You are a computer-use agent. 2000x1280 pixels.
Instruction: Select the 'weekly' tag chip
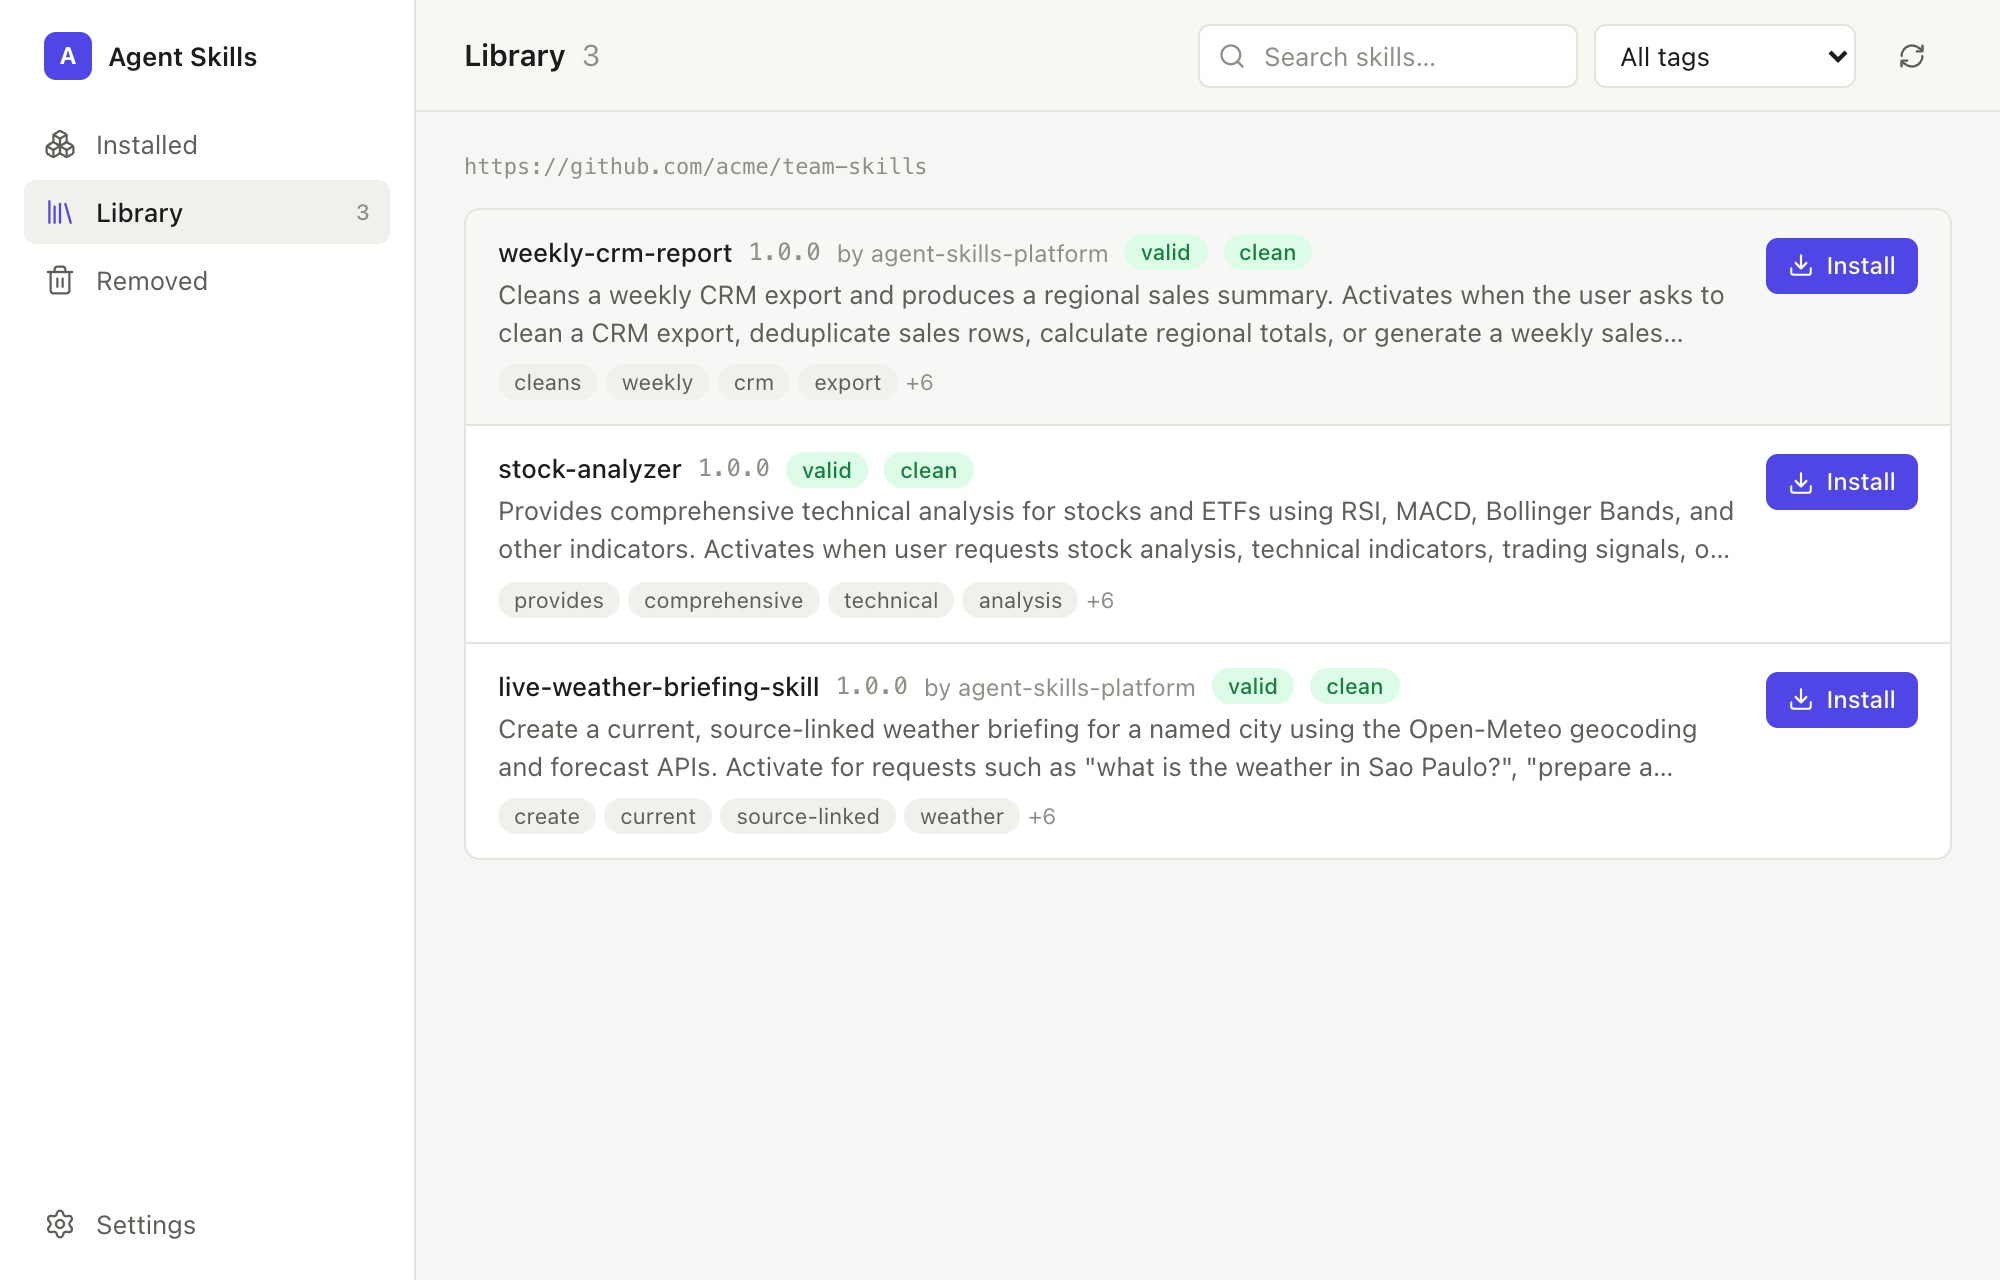657,382
